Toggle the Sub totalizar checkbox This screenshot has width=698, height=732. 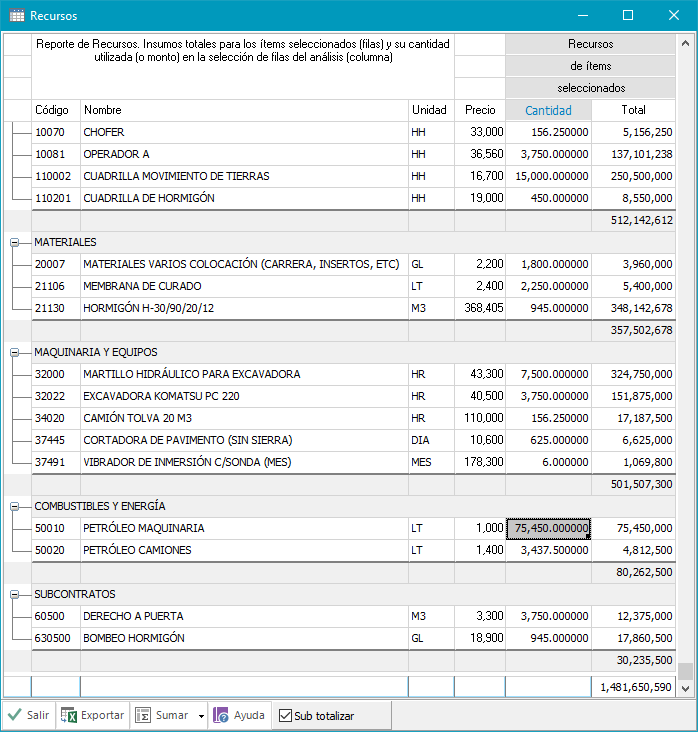pos(285,716)
